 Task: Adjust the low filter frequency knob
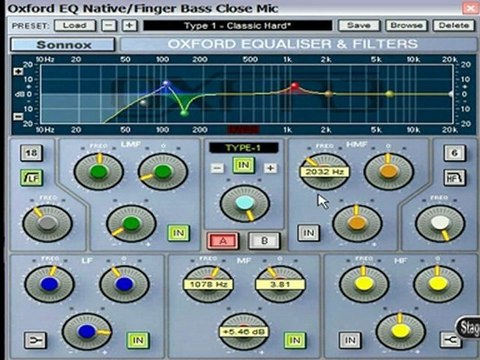(47, 223)
